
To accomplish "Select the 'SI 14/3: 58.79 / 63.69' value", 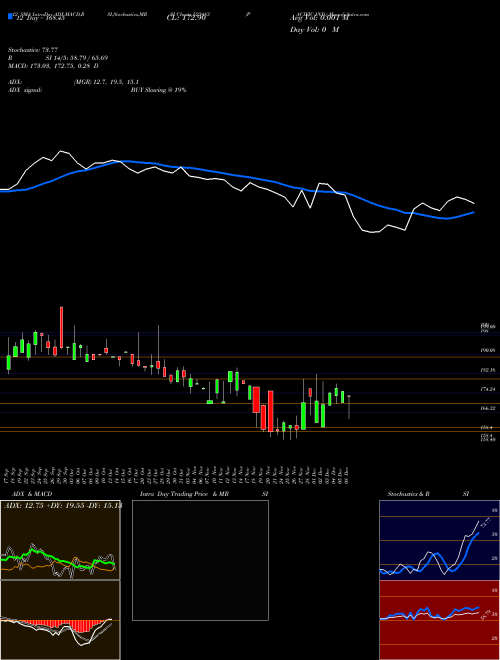I will [x=78, y=58].
